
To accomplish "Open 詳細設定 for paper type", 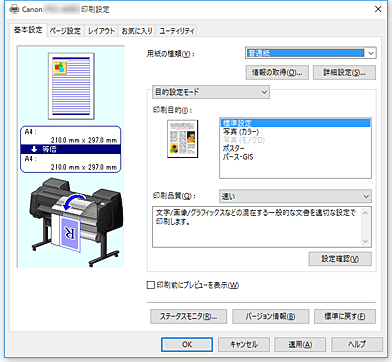I will click(344, 72).
